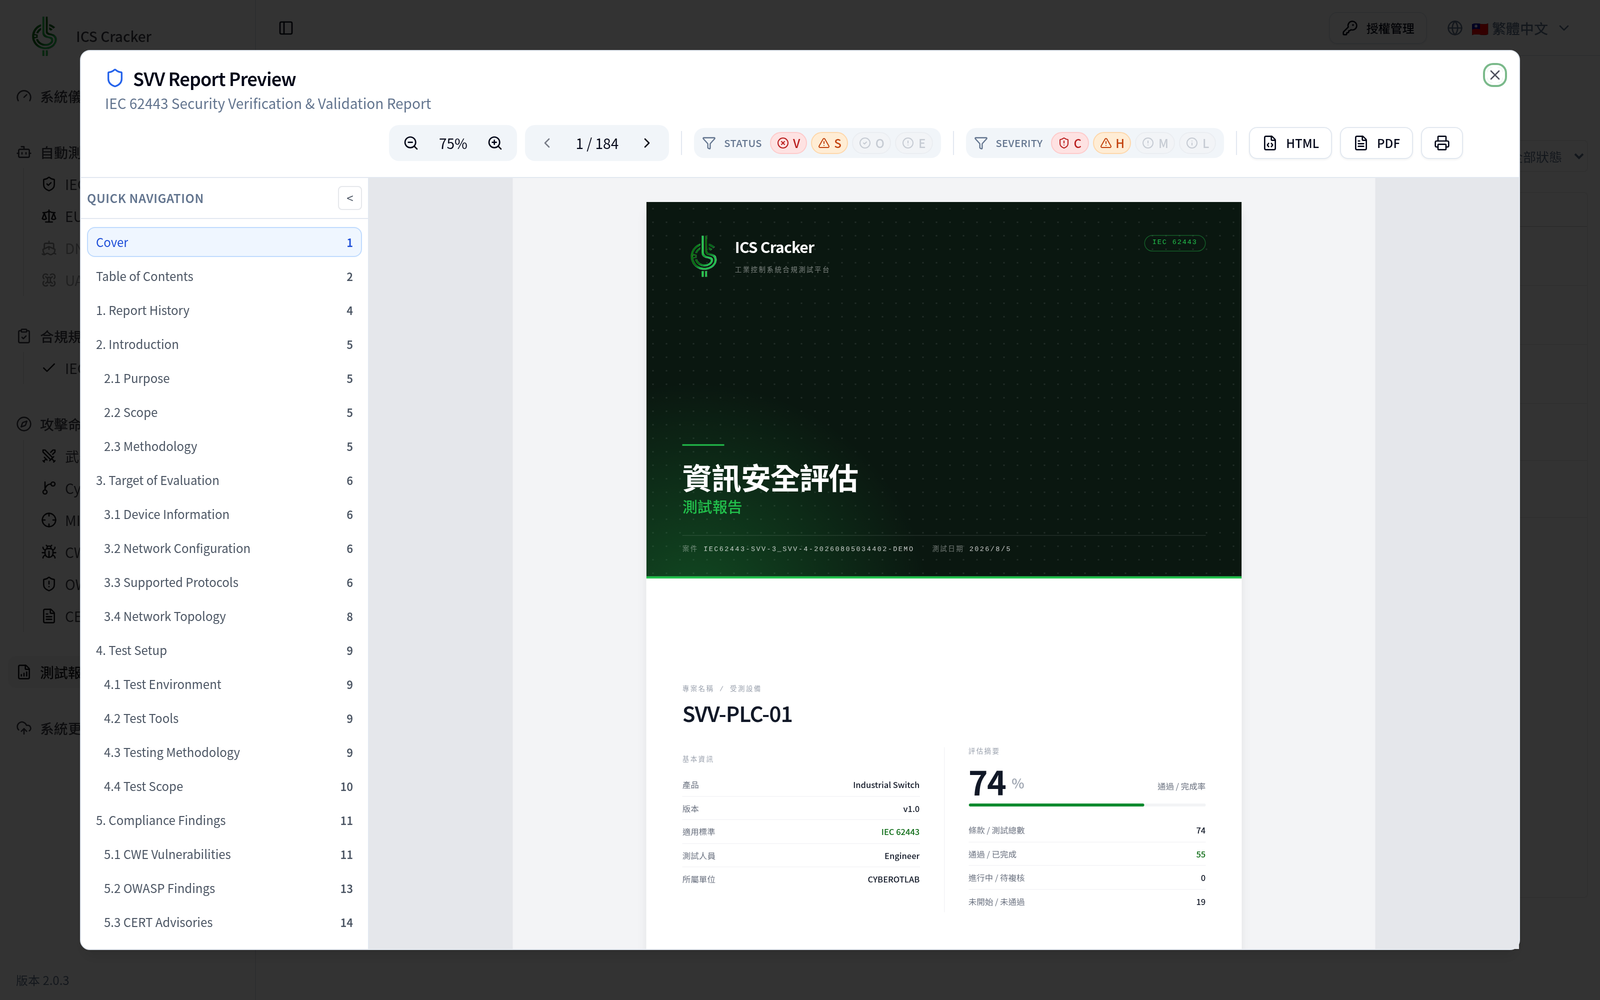Image resolution: width=1600 pixels, height=1000 pixels.
Task: Toggle severity filter M (medium)
Action: tap(1155, 143)
